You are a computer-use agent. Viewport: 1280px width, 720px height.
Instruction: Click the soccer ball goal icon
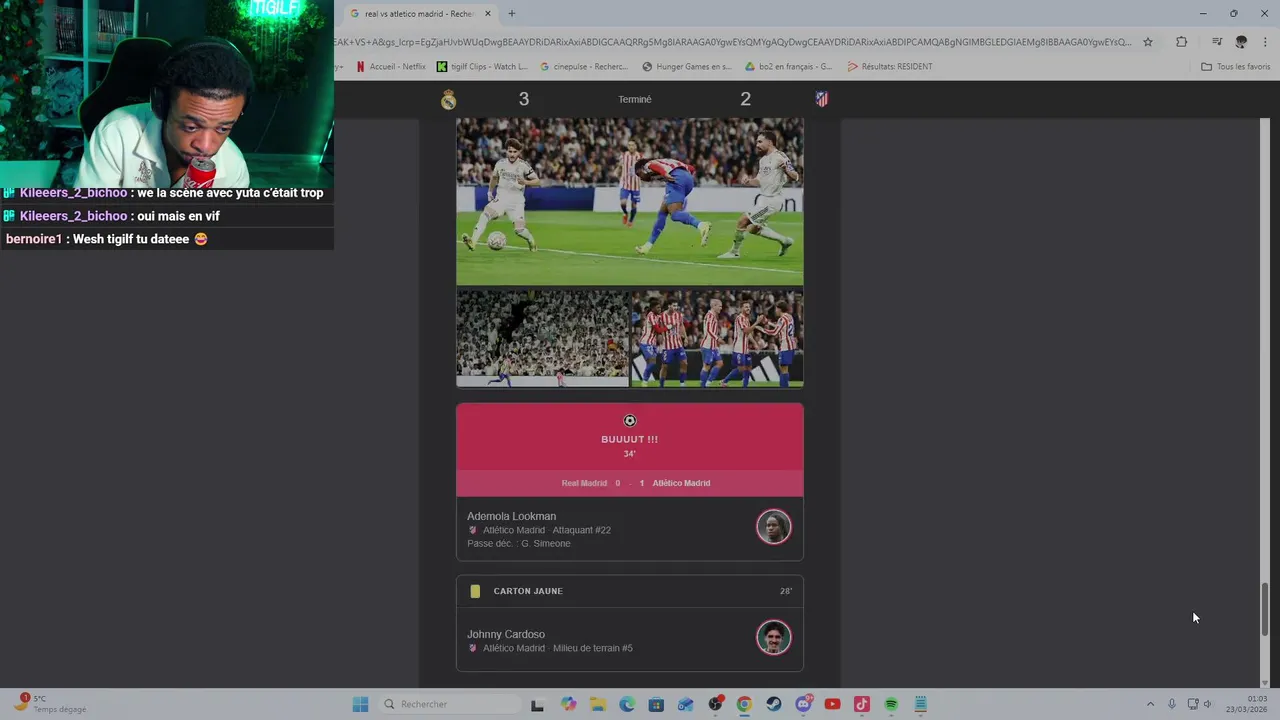pos(630,421)
